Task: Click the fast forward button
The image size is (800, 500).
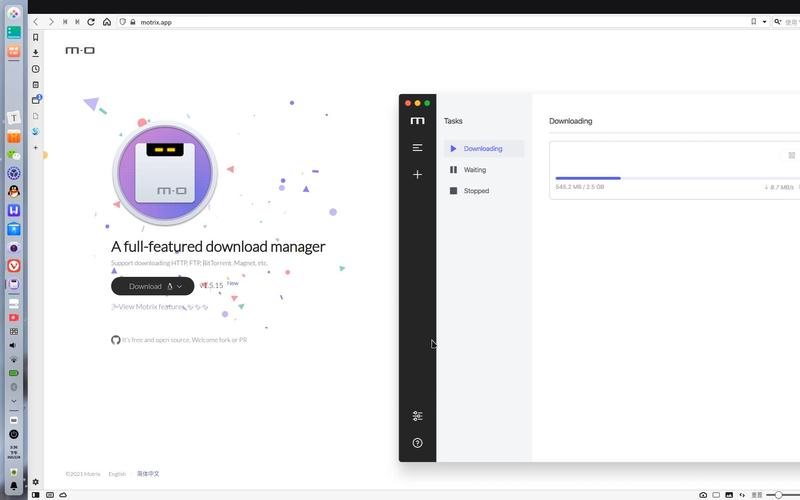Action: (x=78, y=22)
